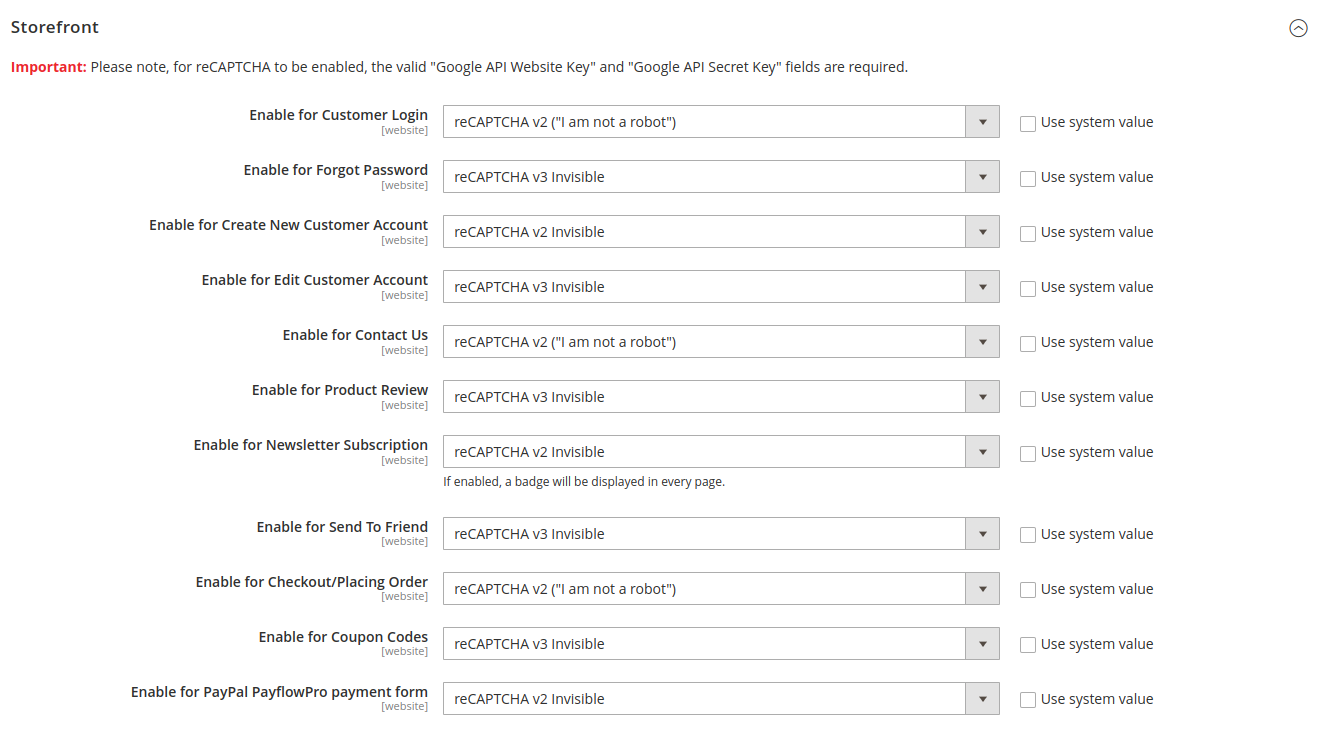The width and height of the screenshot is (1334, 741).
Task: Click the Enable for Contact Us label
Action: pos(355,335)
